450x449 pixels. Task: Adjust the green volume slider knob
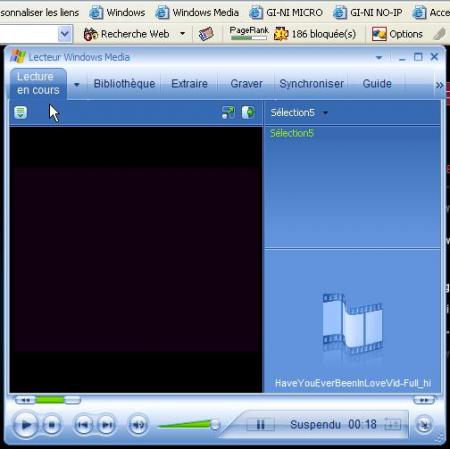(215, 425)
